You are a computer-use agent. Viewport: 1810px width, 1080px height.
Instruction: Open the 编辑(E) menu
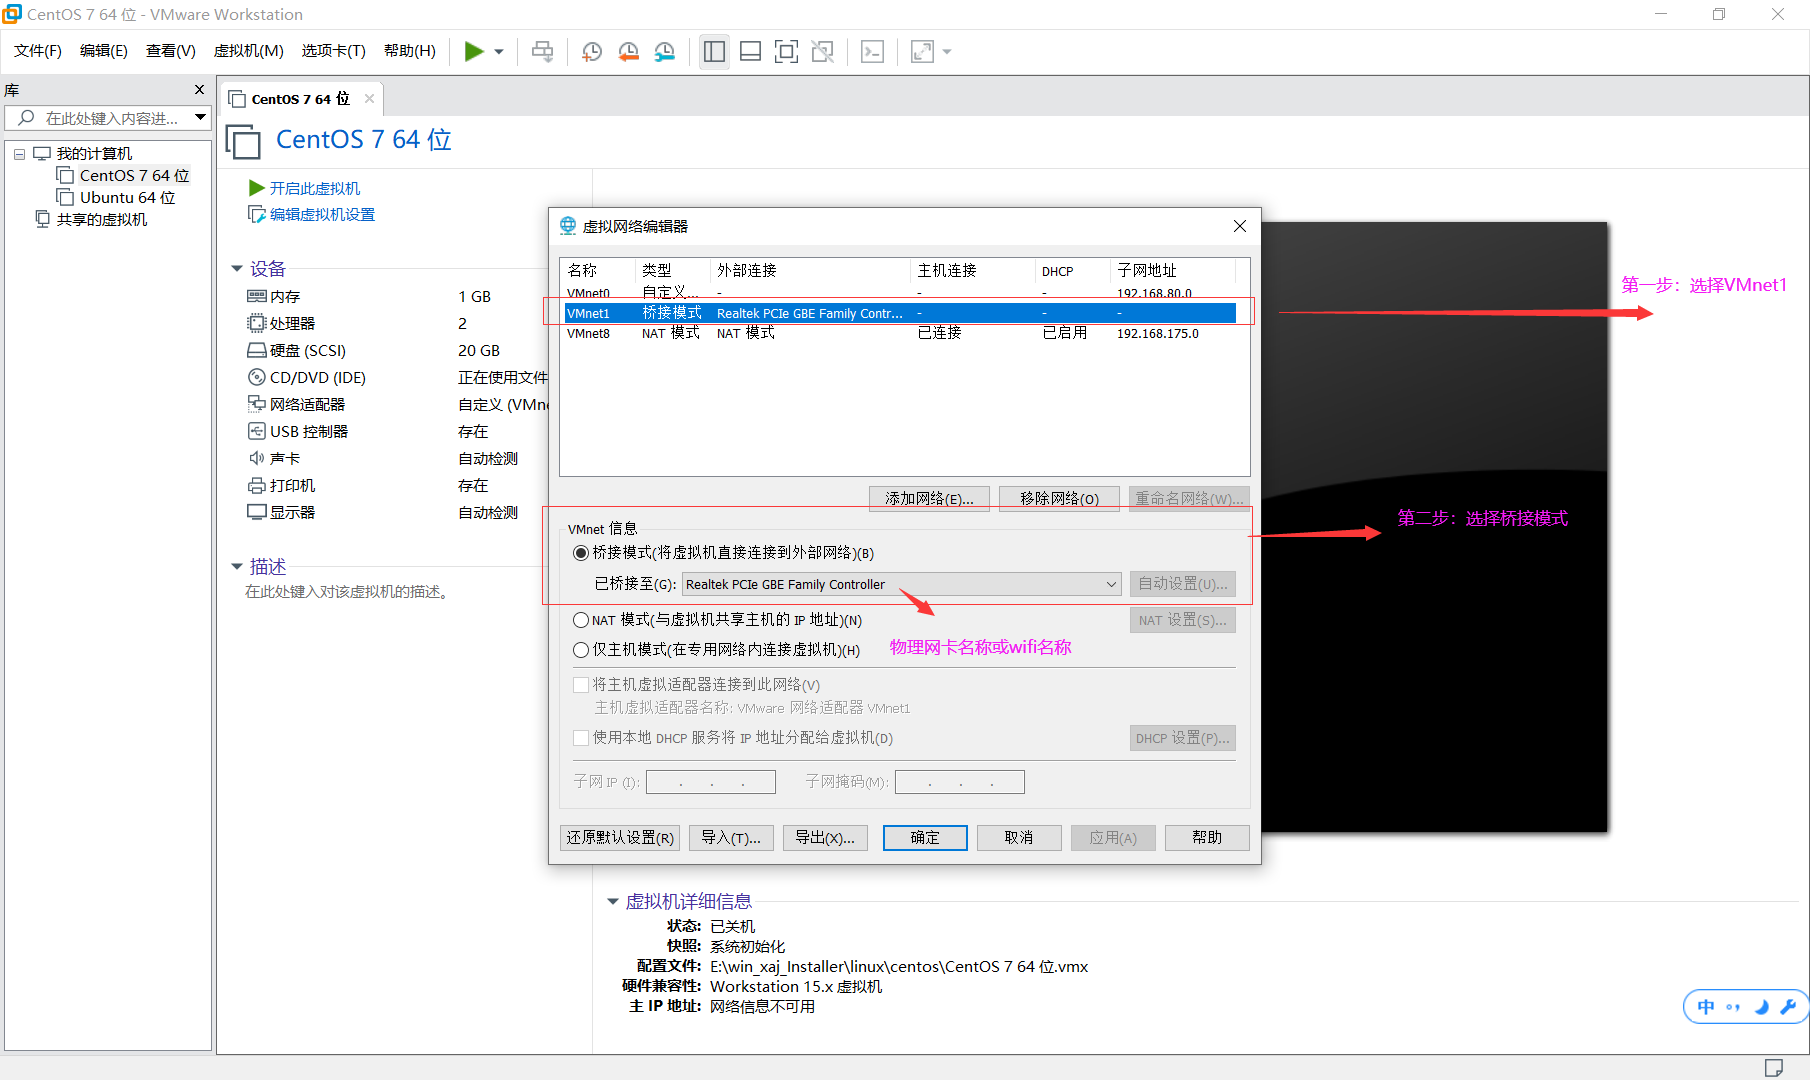[104, 51]
